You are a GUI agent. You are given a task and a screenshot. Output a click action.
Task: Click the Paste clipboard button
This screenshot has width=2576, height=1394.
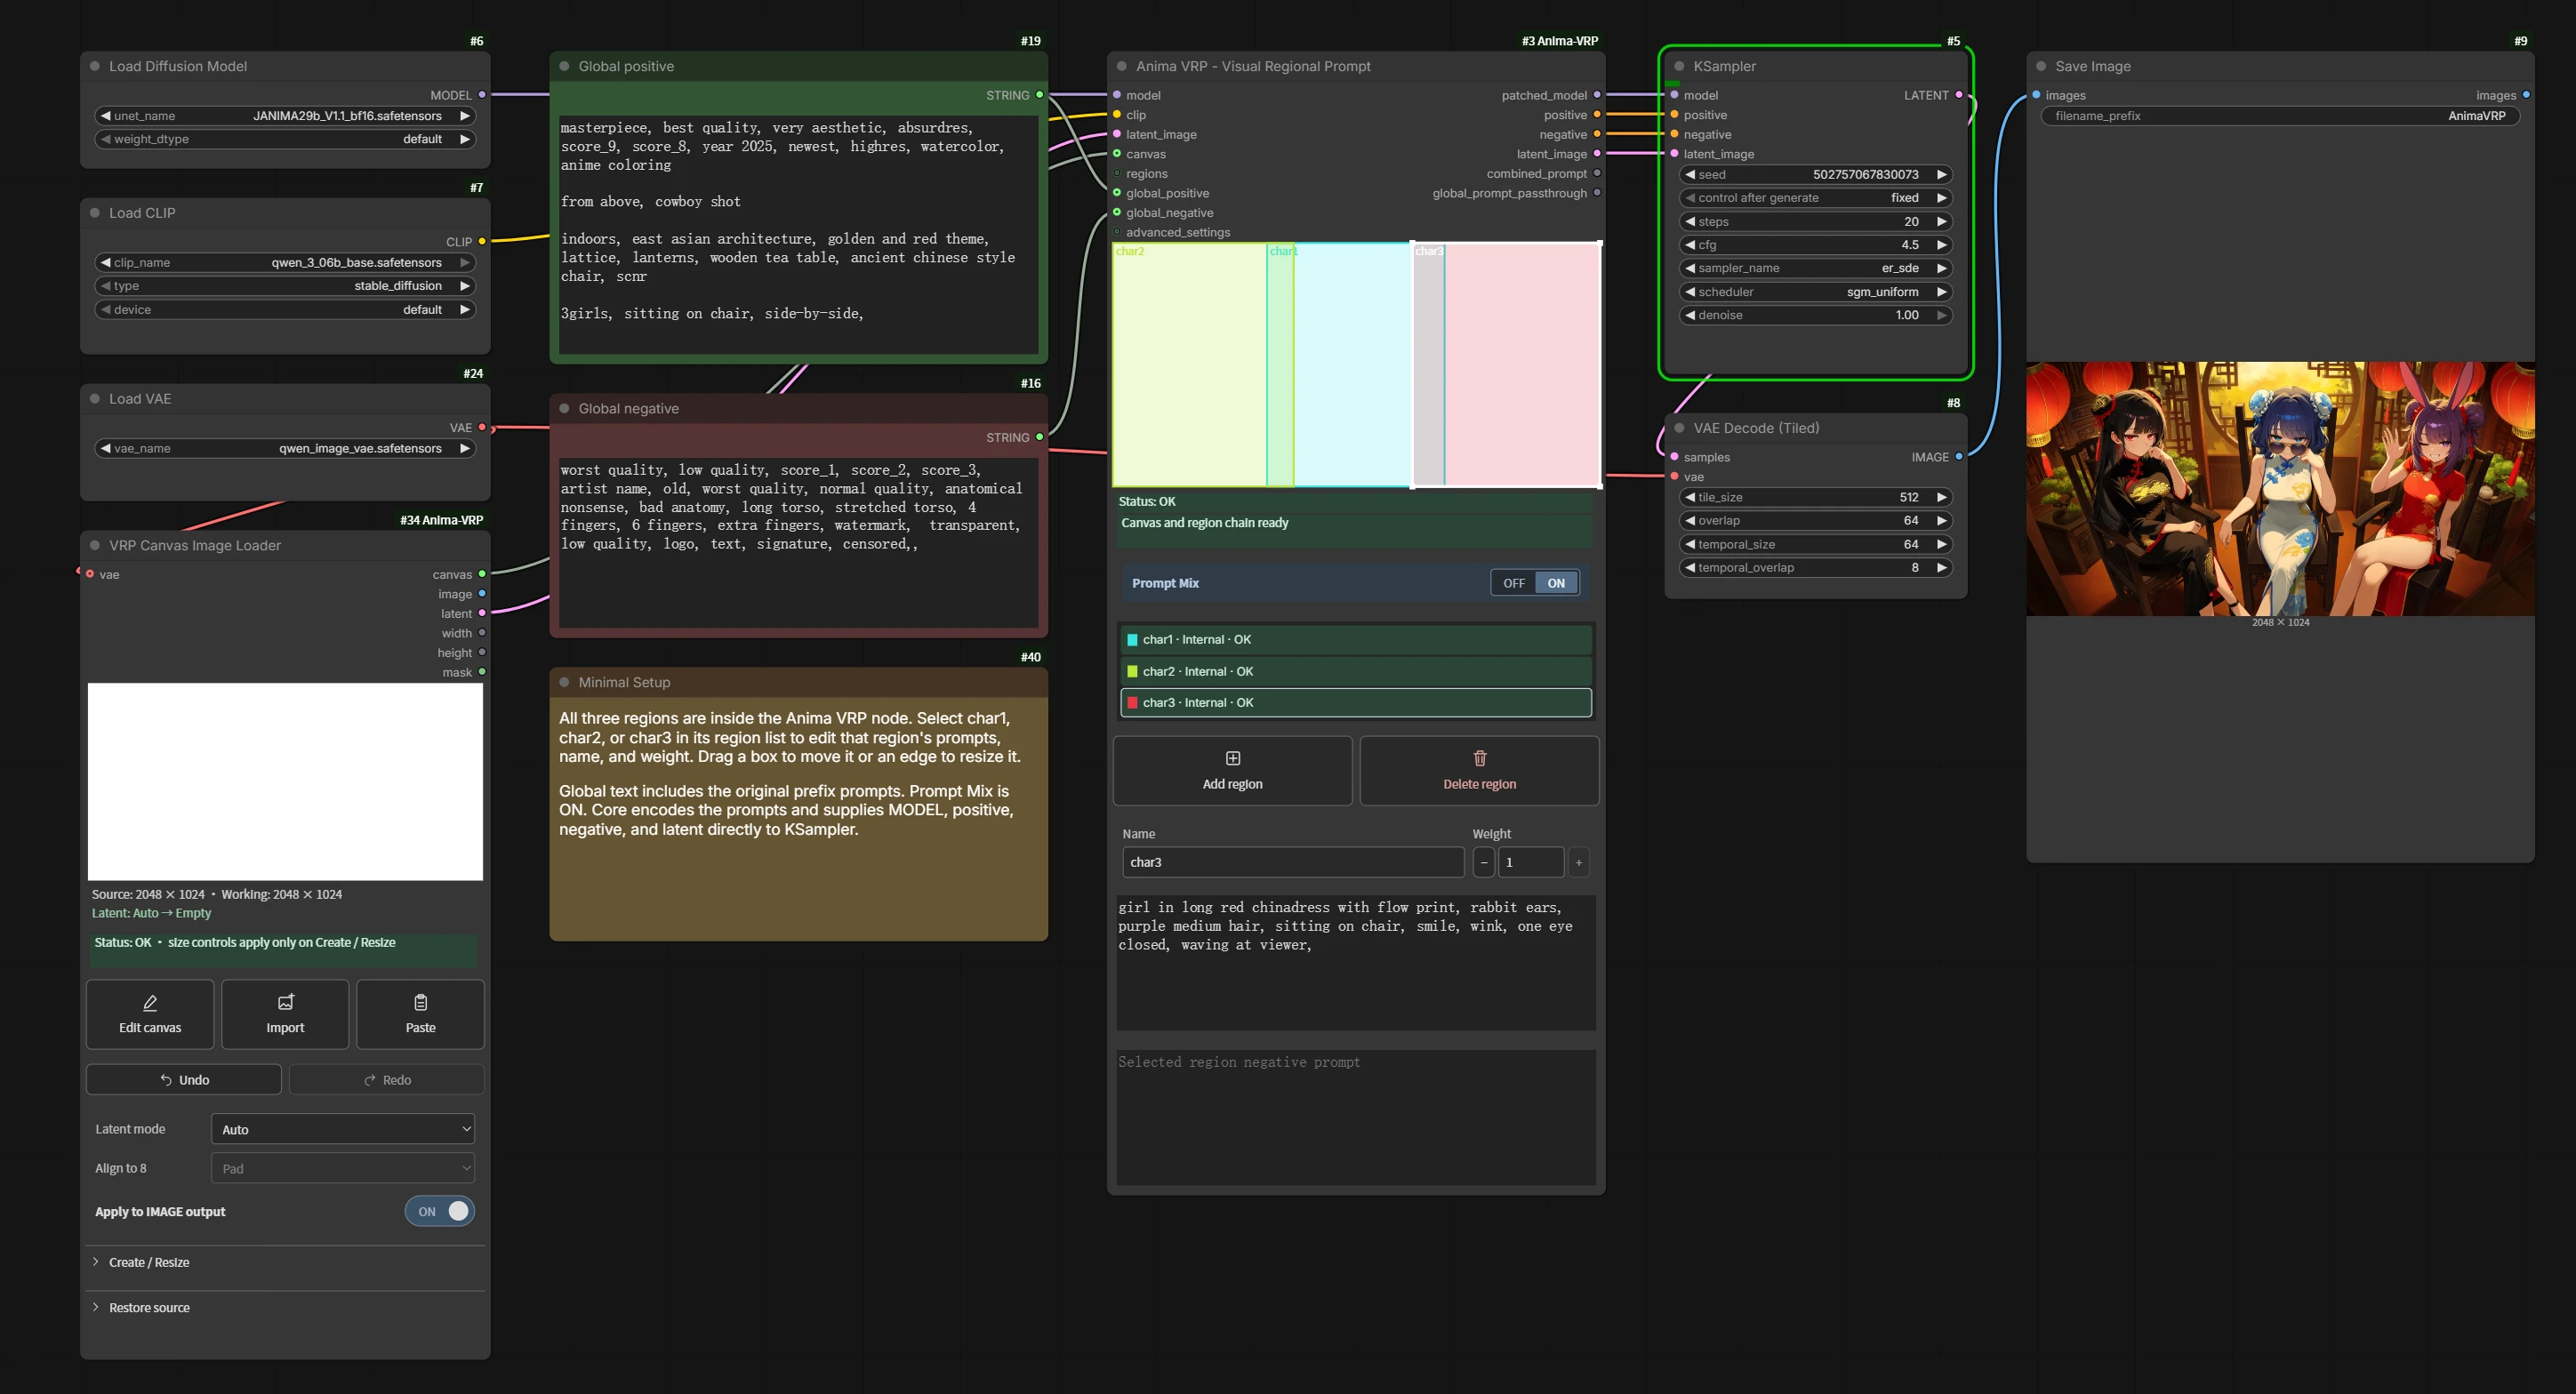tap(420, 1014)
